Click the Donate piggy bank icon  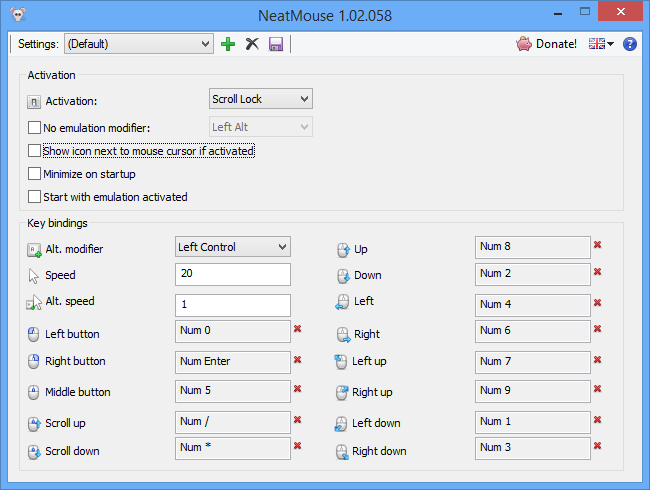(524, 44)
